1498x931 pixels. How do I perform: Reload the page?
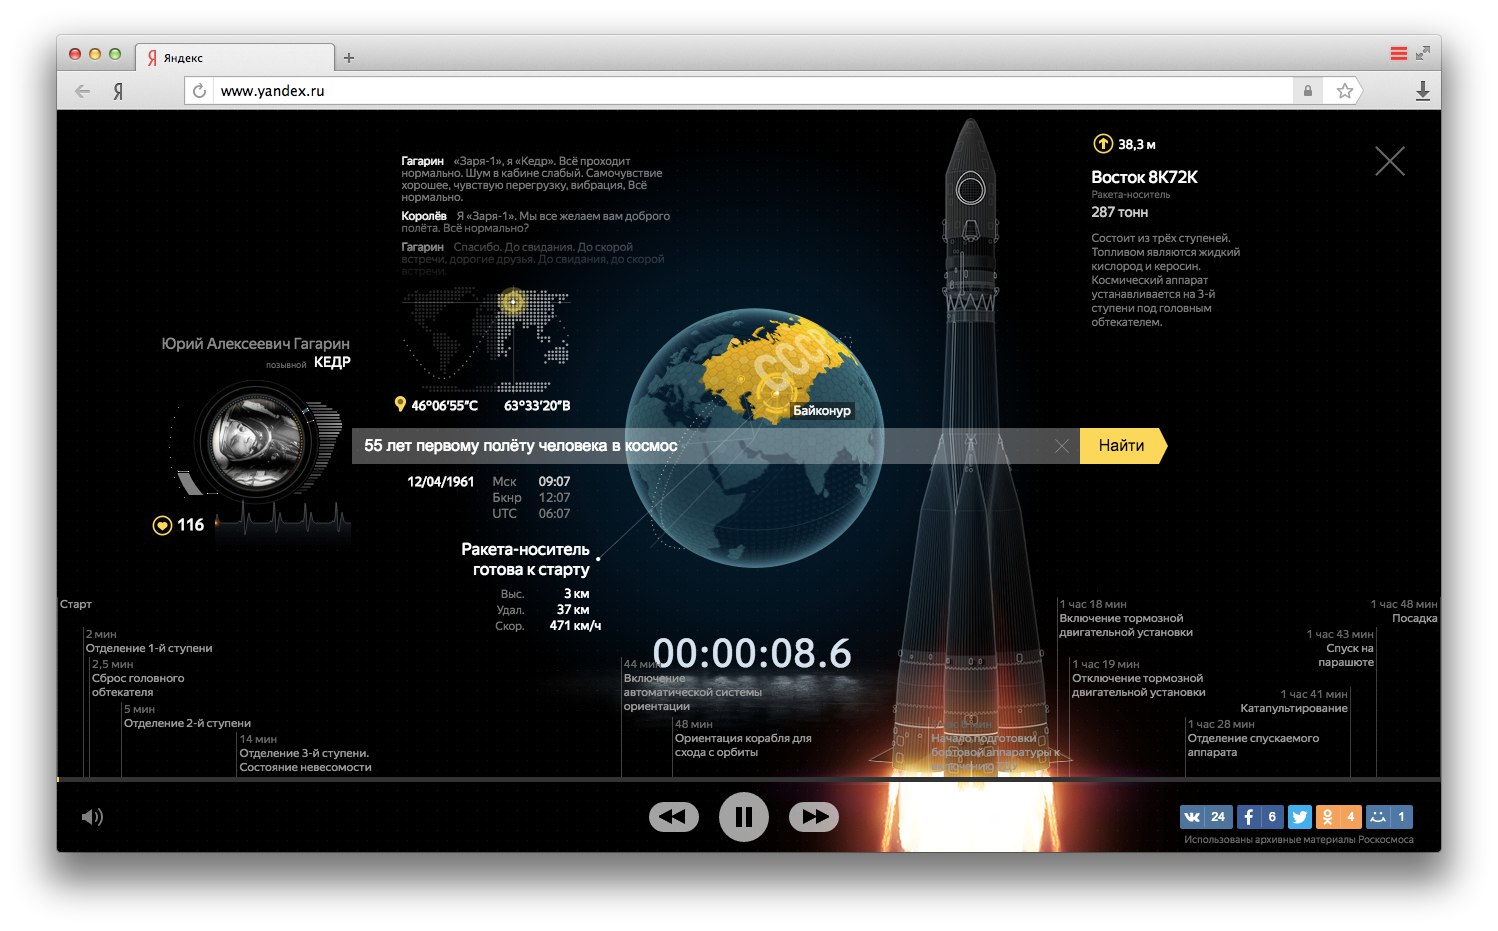[x=199, y=91]
